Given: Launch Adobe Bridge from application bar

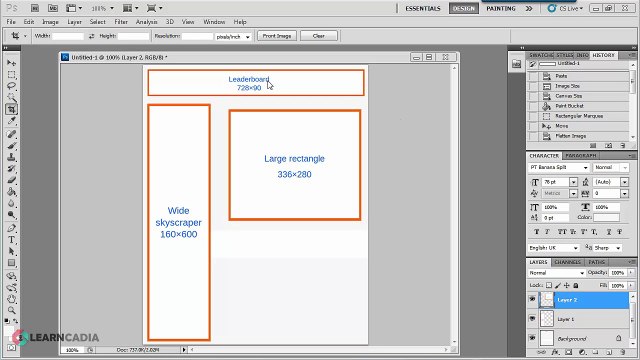Looking at the screenshot, I should 35,8.
